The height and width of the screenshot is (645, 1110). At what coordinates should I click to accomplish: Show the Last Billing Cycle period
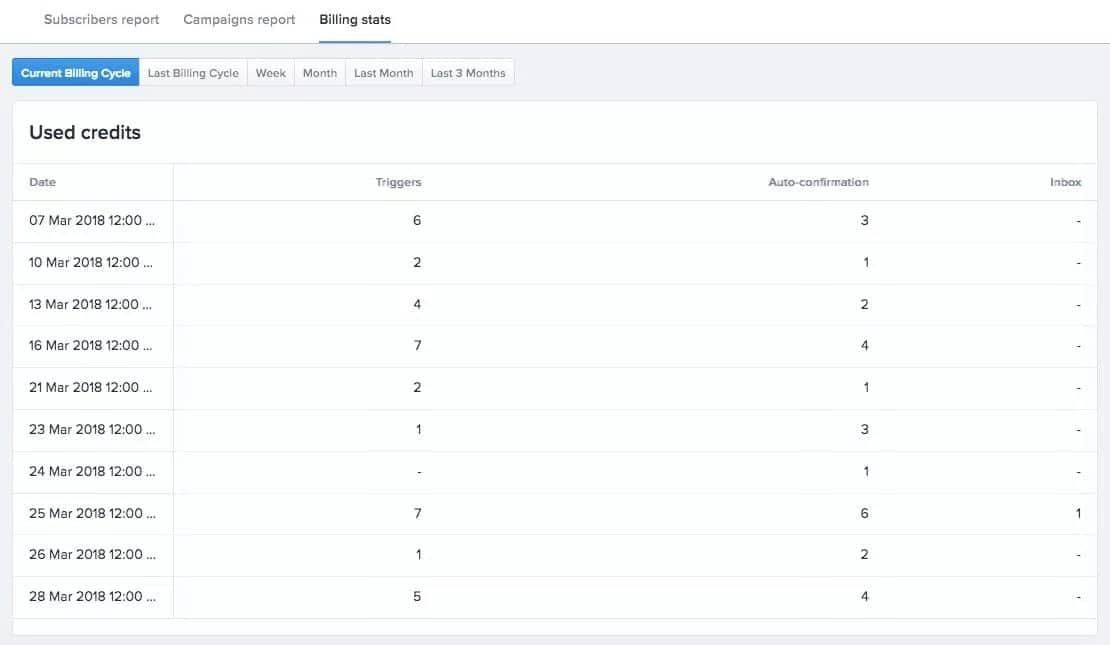[193, 73]
